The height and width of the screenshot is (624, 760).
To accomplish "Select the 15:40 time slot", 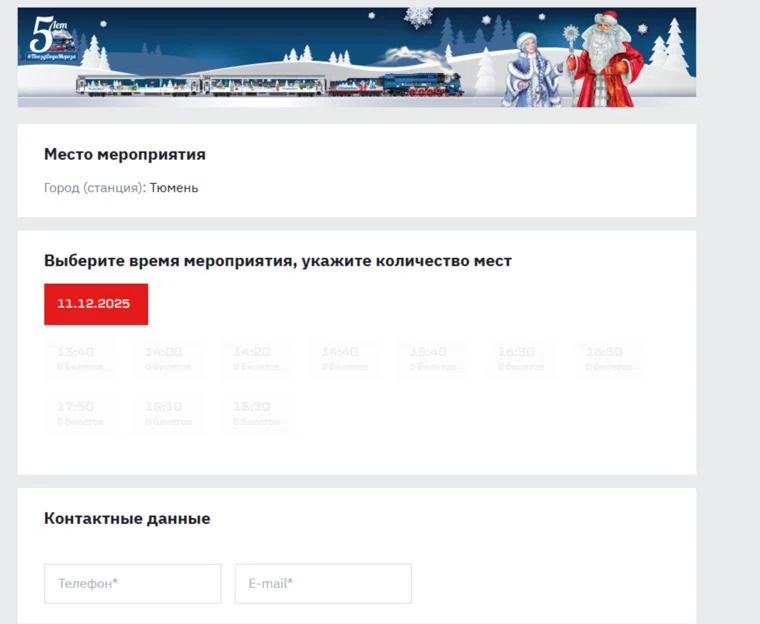I will pyautogui.click(x=433, y=359).
